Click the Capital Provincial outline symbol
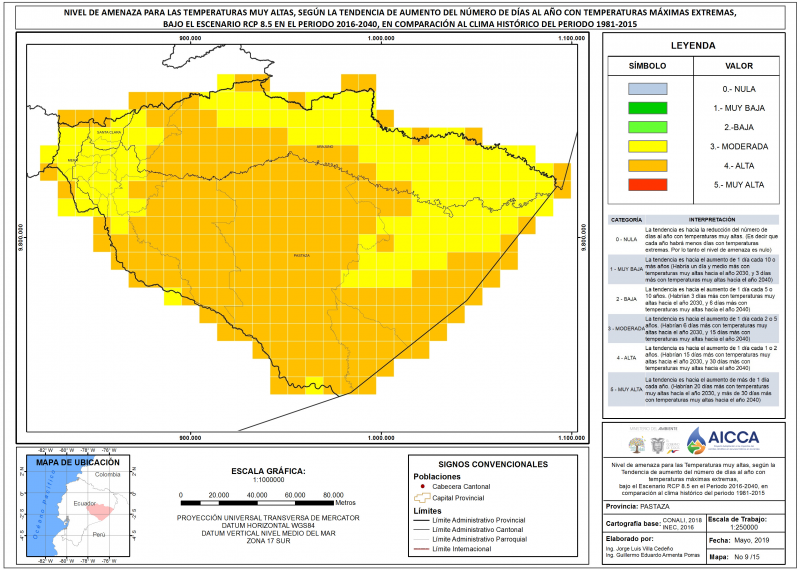Image resolution: width=800 pixels, height=570 pixels. pos(422,498)
